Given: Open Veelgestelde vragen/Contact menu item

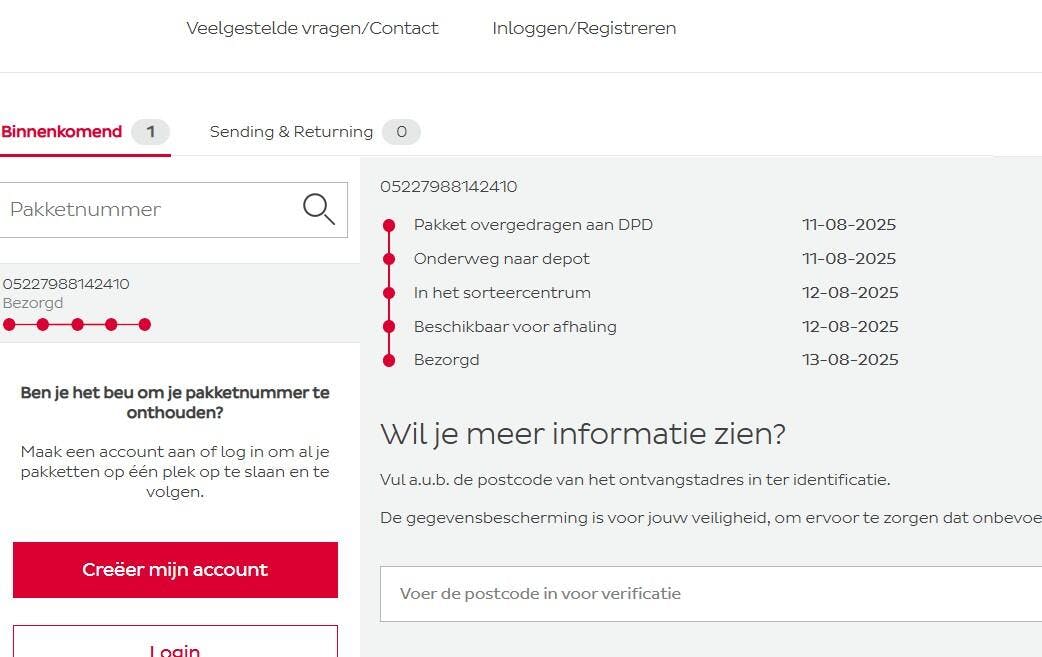Looking at the screenshot, I should click(x=312, y=29).
